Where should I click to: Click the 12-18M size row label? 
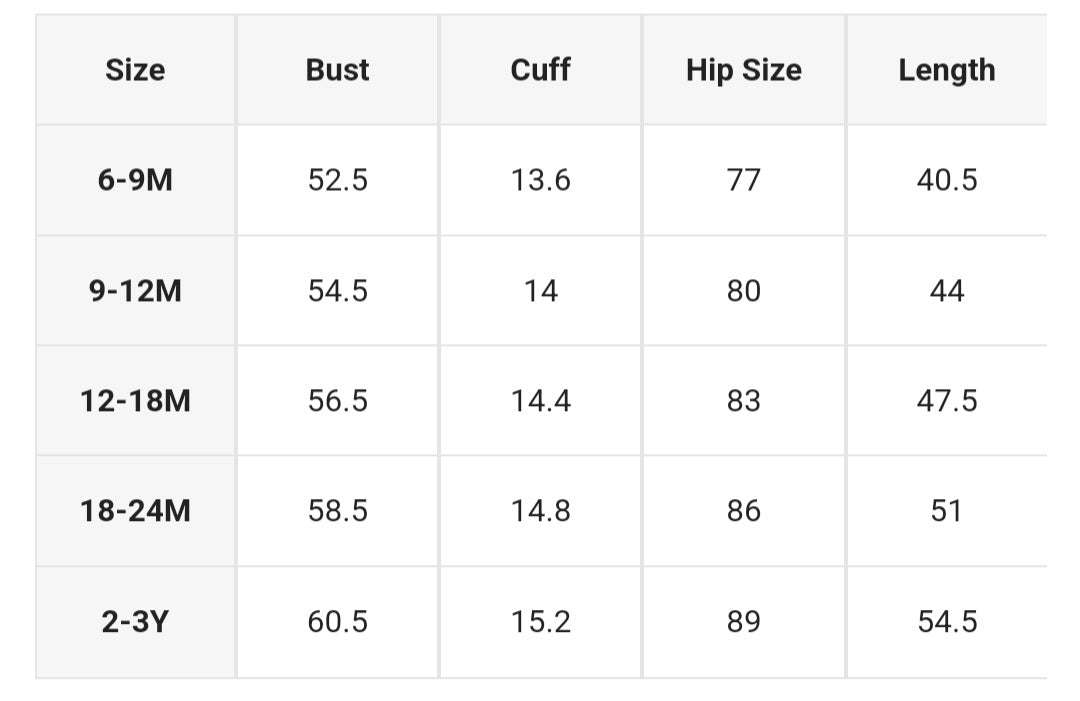click(x=135, y=401)
